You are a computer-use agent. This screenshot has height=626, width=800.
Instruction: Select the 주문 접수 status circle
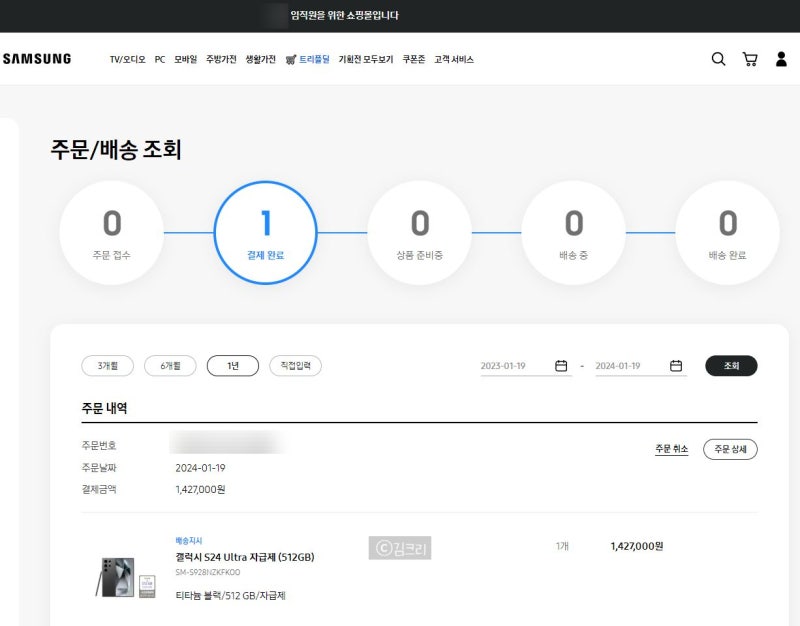pos(112,233)
